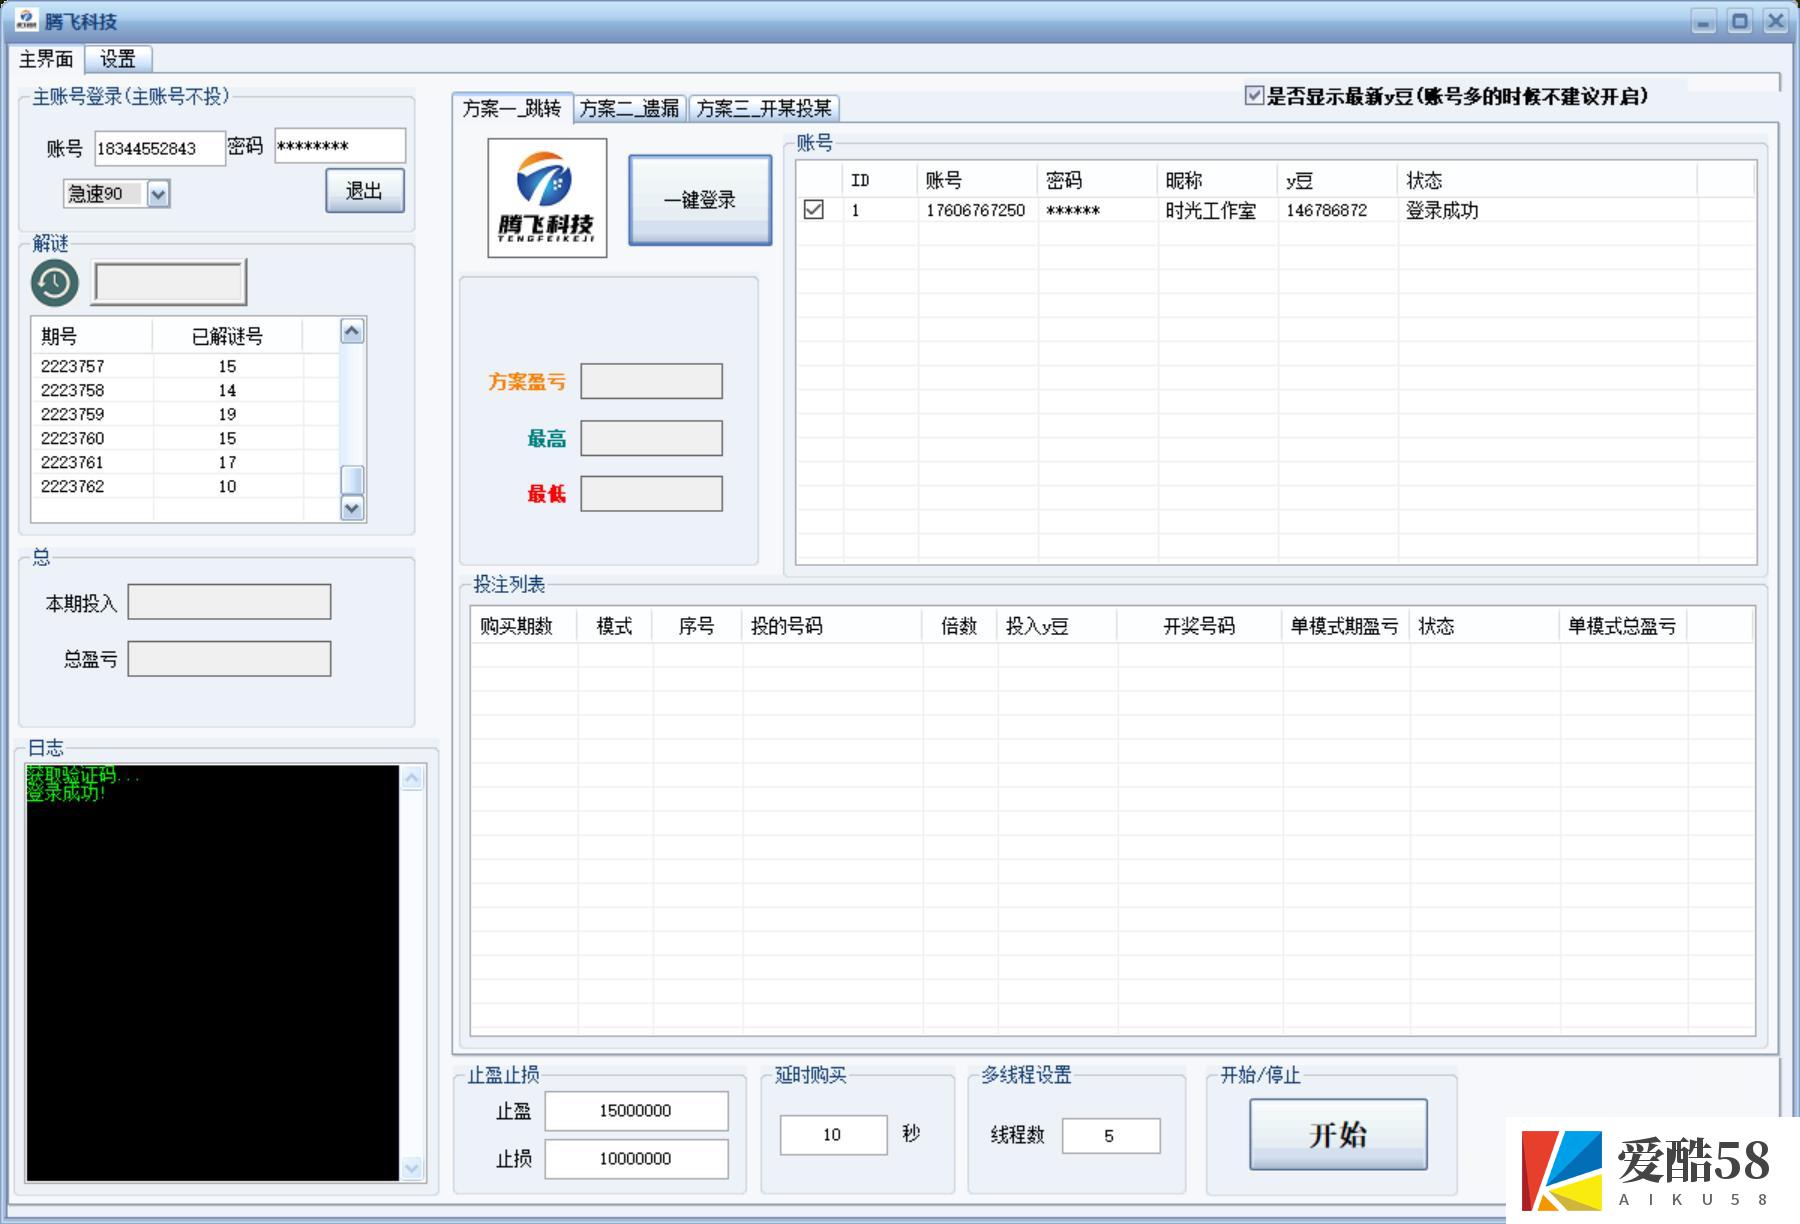Viewport: 1800px width, 1224px height.
Task: Click 开奖号码 column header
Action: [x=1200, y=626]
